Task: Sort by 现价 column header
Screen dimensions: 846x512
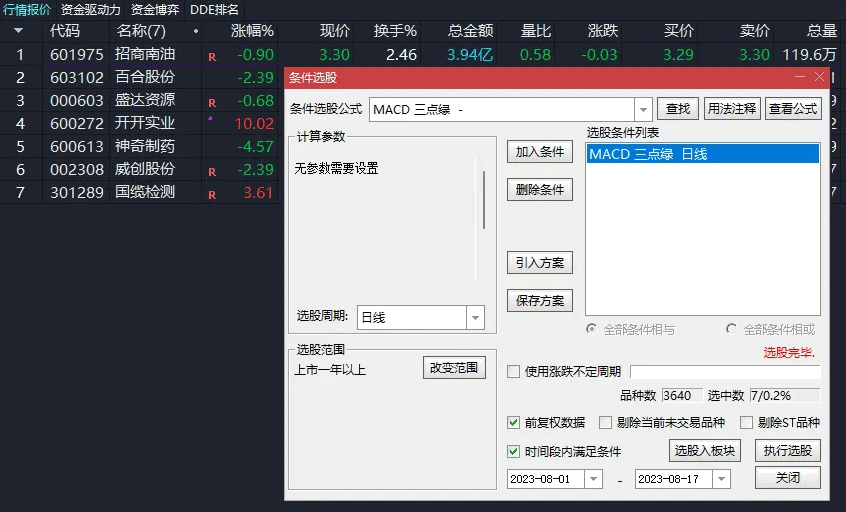Action: point(335,31)
